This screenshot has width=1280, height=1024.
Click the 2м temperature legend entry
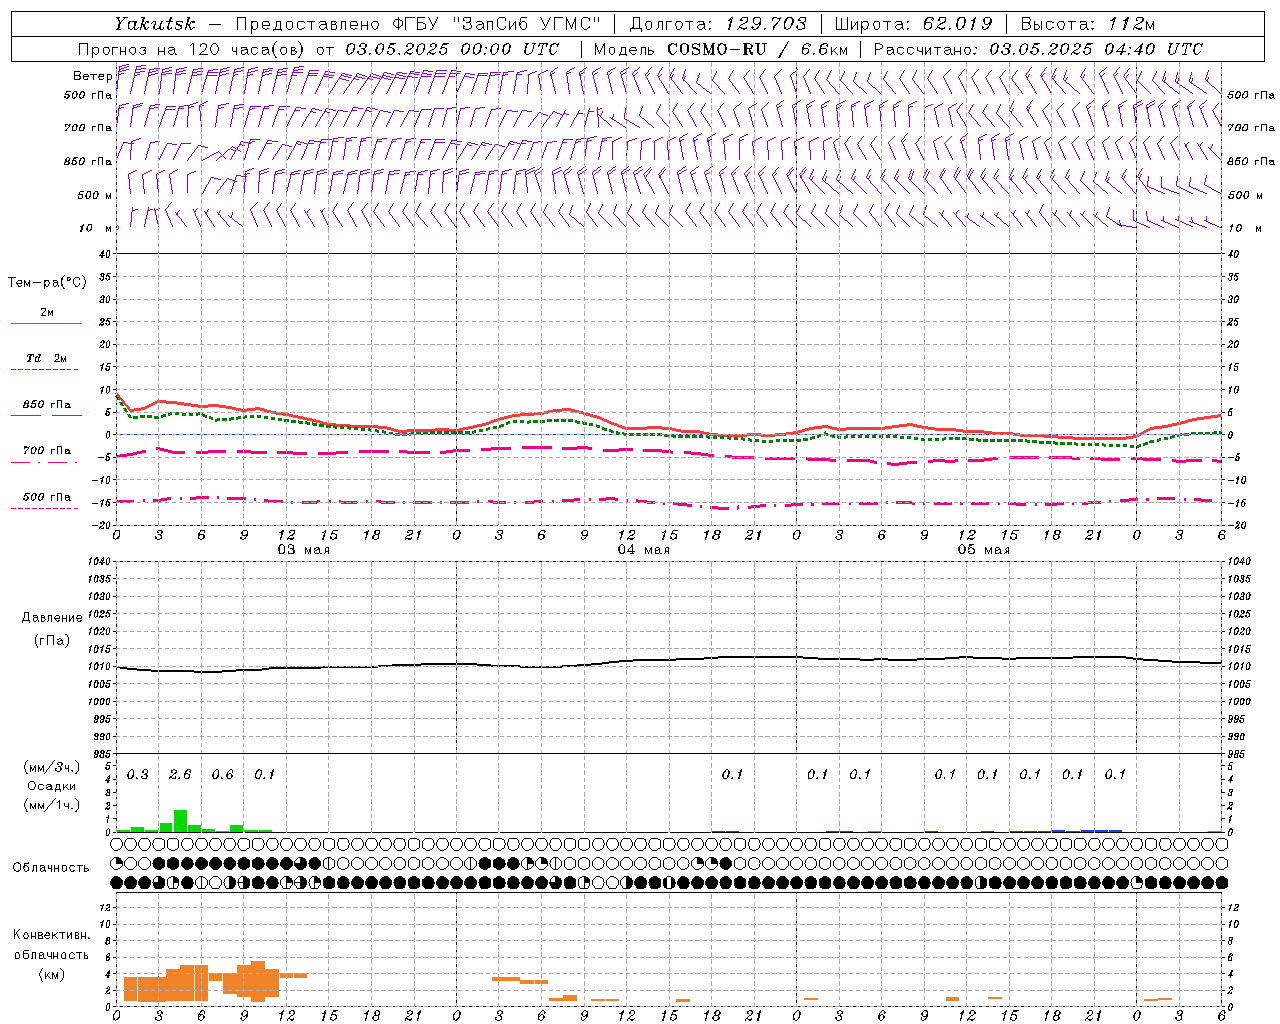point(46,313)
